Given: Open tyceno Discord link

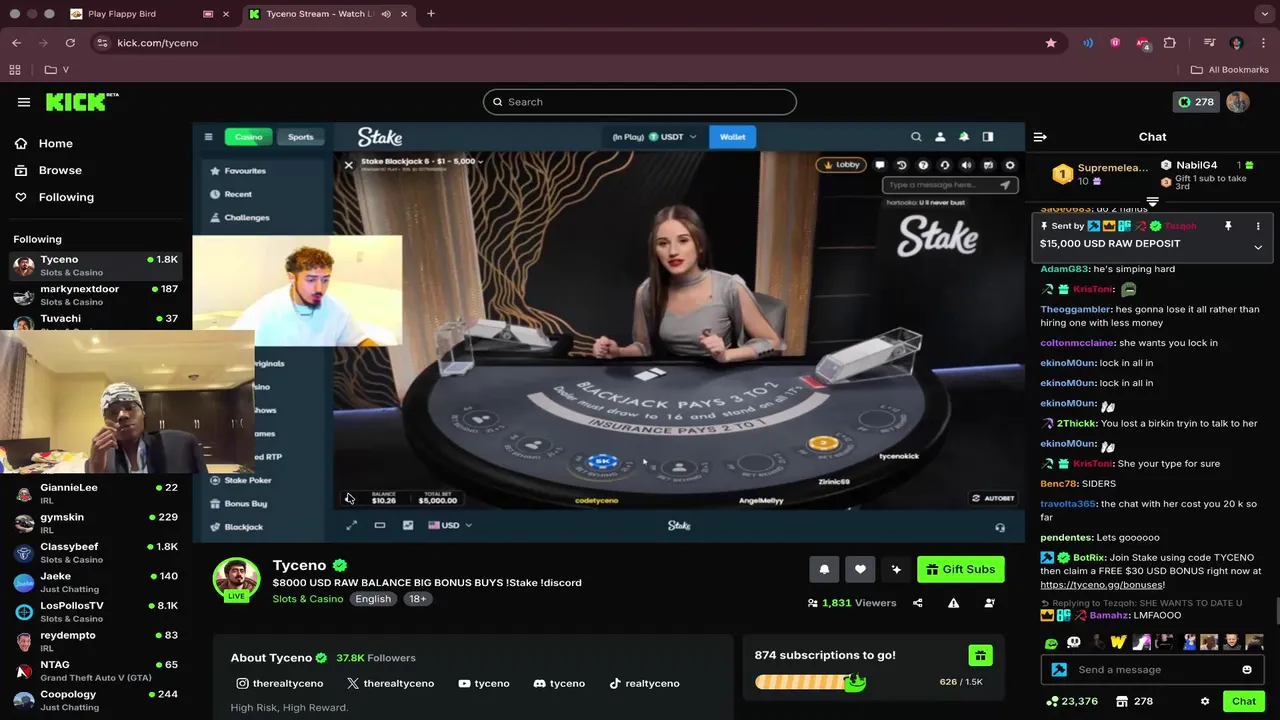Looking at the screenshot, I should pos(559,684).
